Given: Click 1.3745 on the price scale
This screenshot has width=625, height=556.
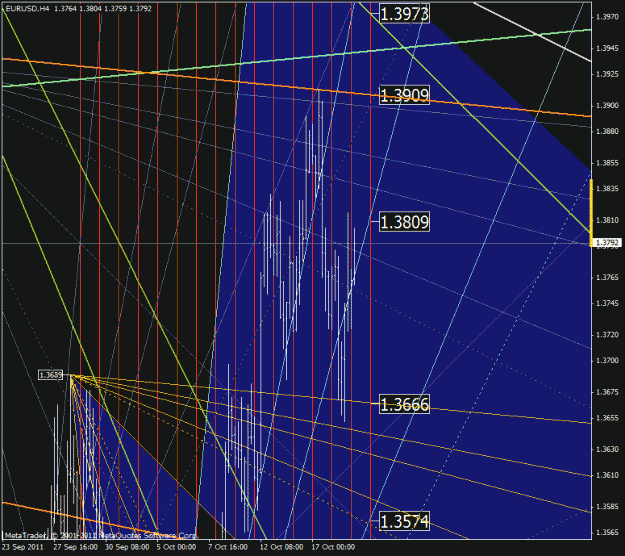Looking at the screenshot, I should pos(607,303).
